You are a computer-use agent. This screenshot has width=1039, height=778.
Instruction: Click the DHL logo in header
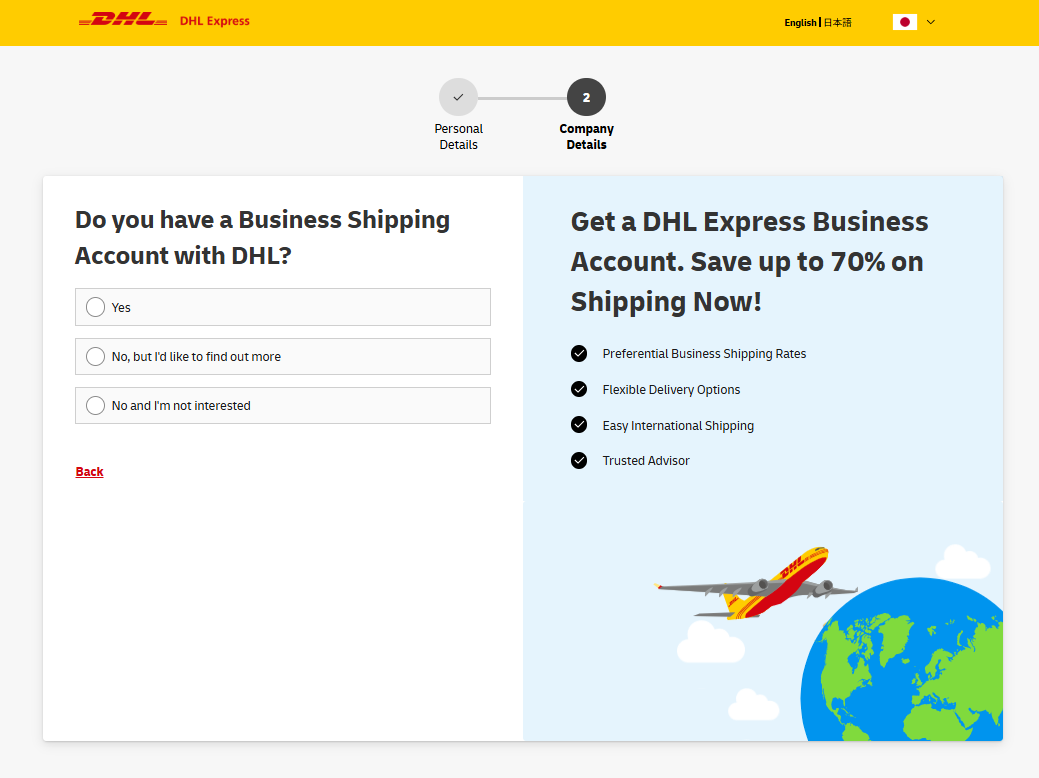[123, 20]
